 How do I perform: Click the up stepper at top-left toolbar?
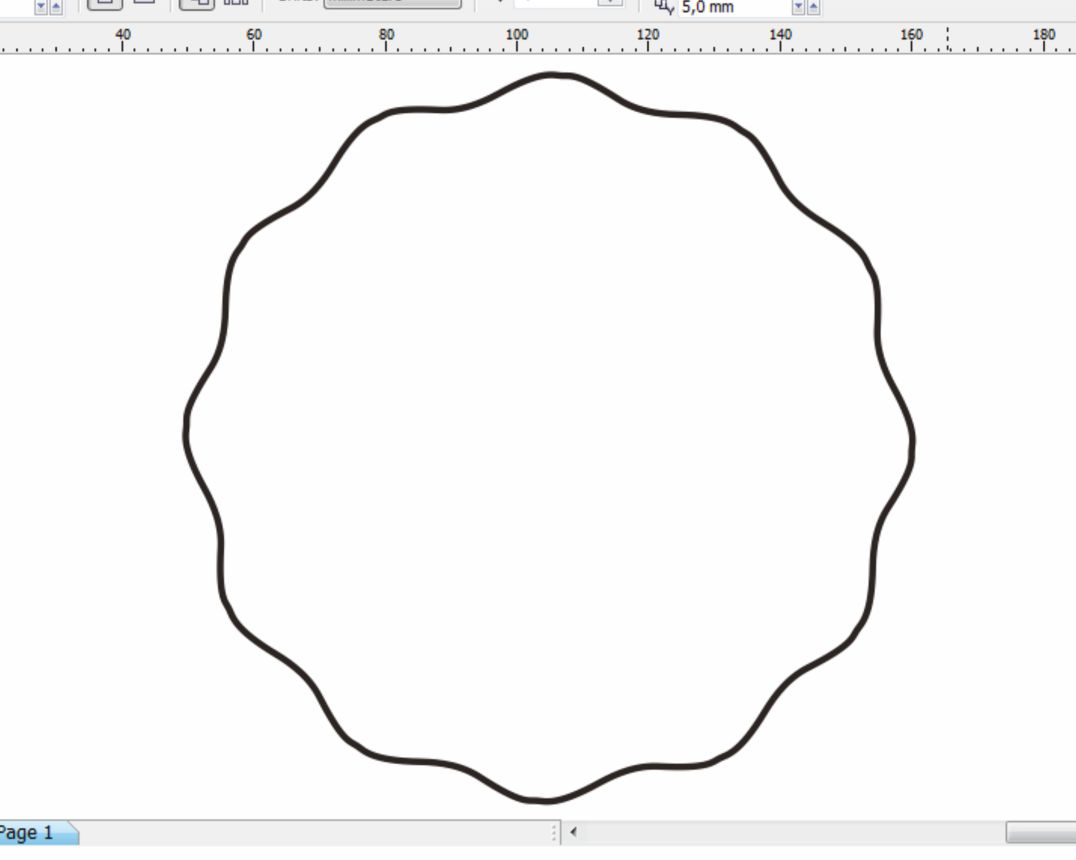pyautogui.click(x=56, y=8)
